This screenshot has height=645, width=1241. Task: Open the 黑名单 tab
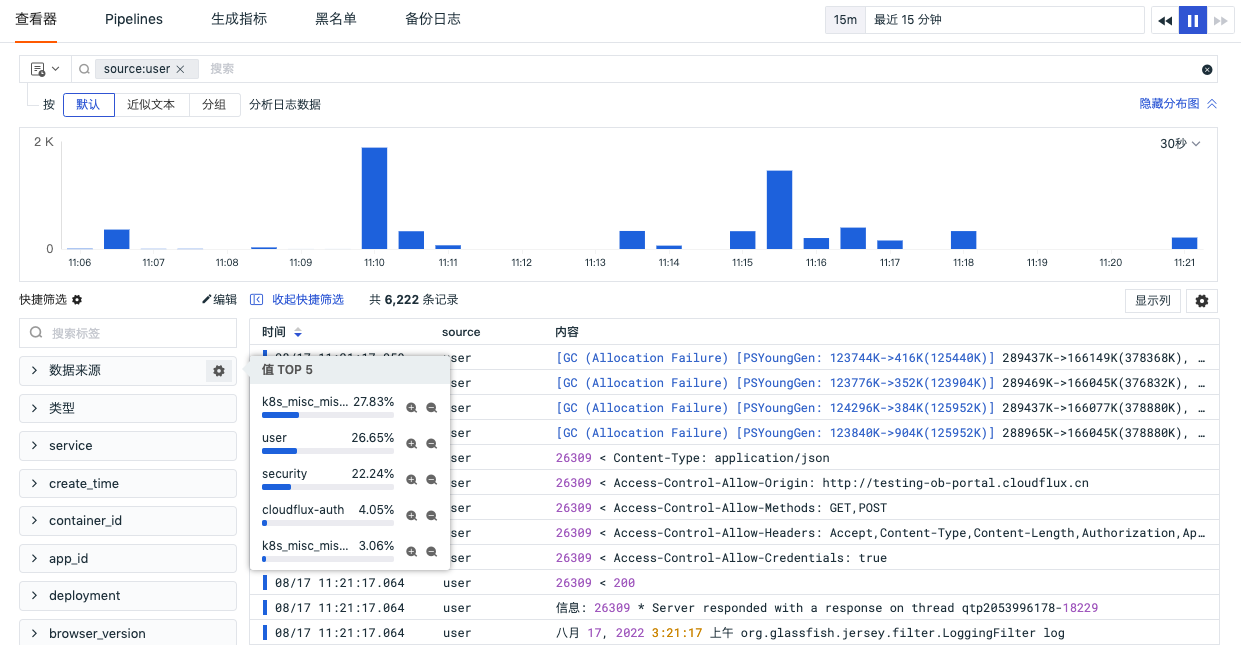coord(336,19)
